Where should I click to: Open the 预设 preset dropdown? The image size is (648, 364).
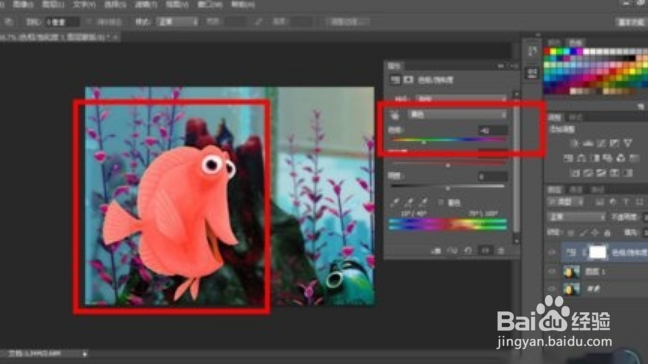pos(461,98)
